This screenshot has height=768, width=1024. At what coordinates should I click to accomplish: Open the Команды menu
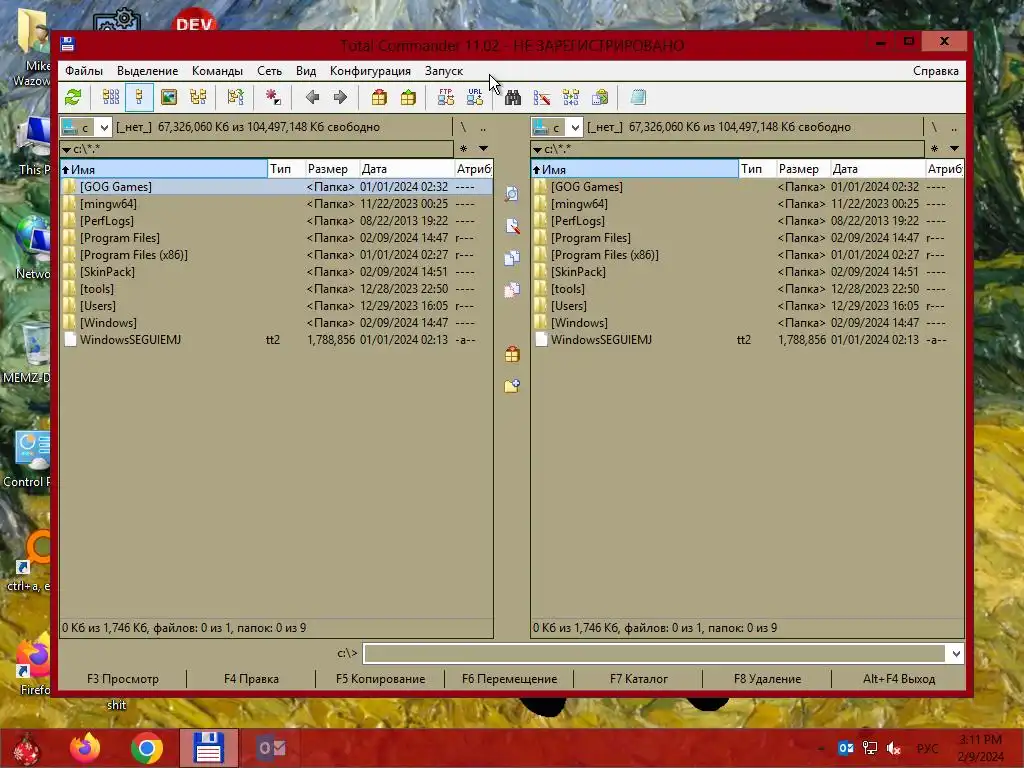pyautogui.click(x=217, y=71)
